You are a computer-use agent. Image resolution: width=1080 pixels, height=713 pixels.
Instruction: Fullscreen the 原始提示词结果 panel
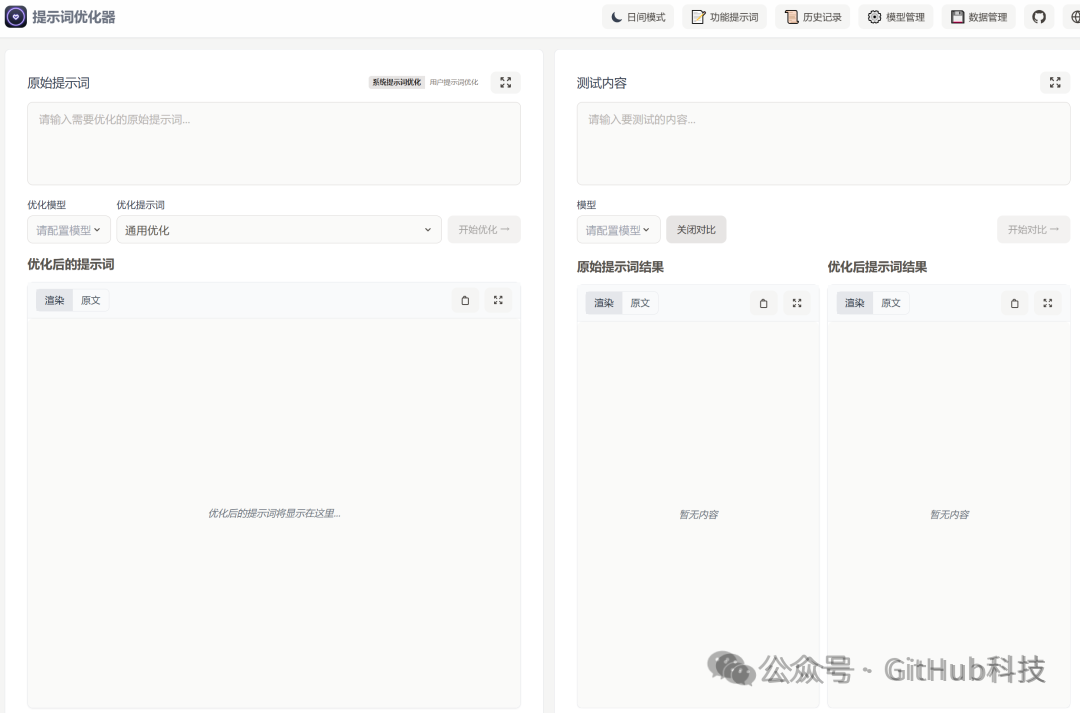click(x=797, y=303)
